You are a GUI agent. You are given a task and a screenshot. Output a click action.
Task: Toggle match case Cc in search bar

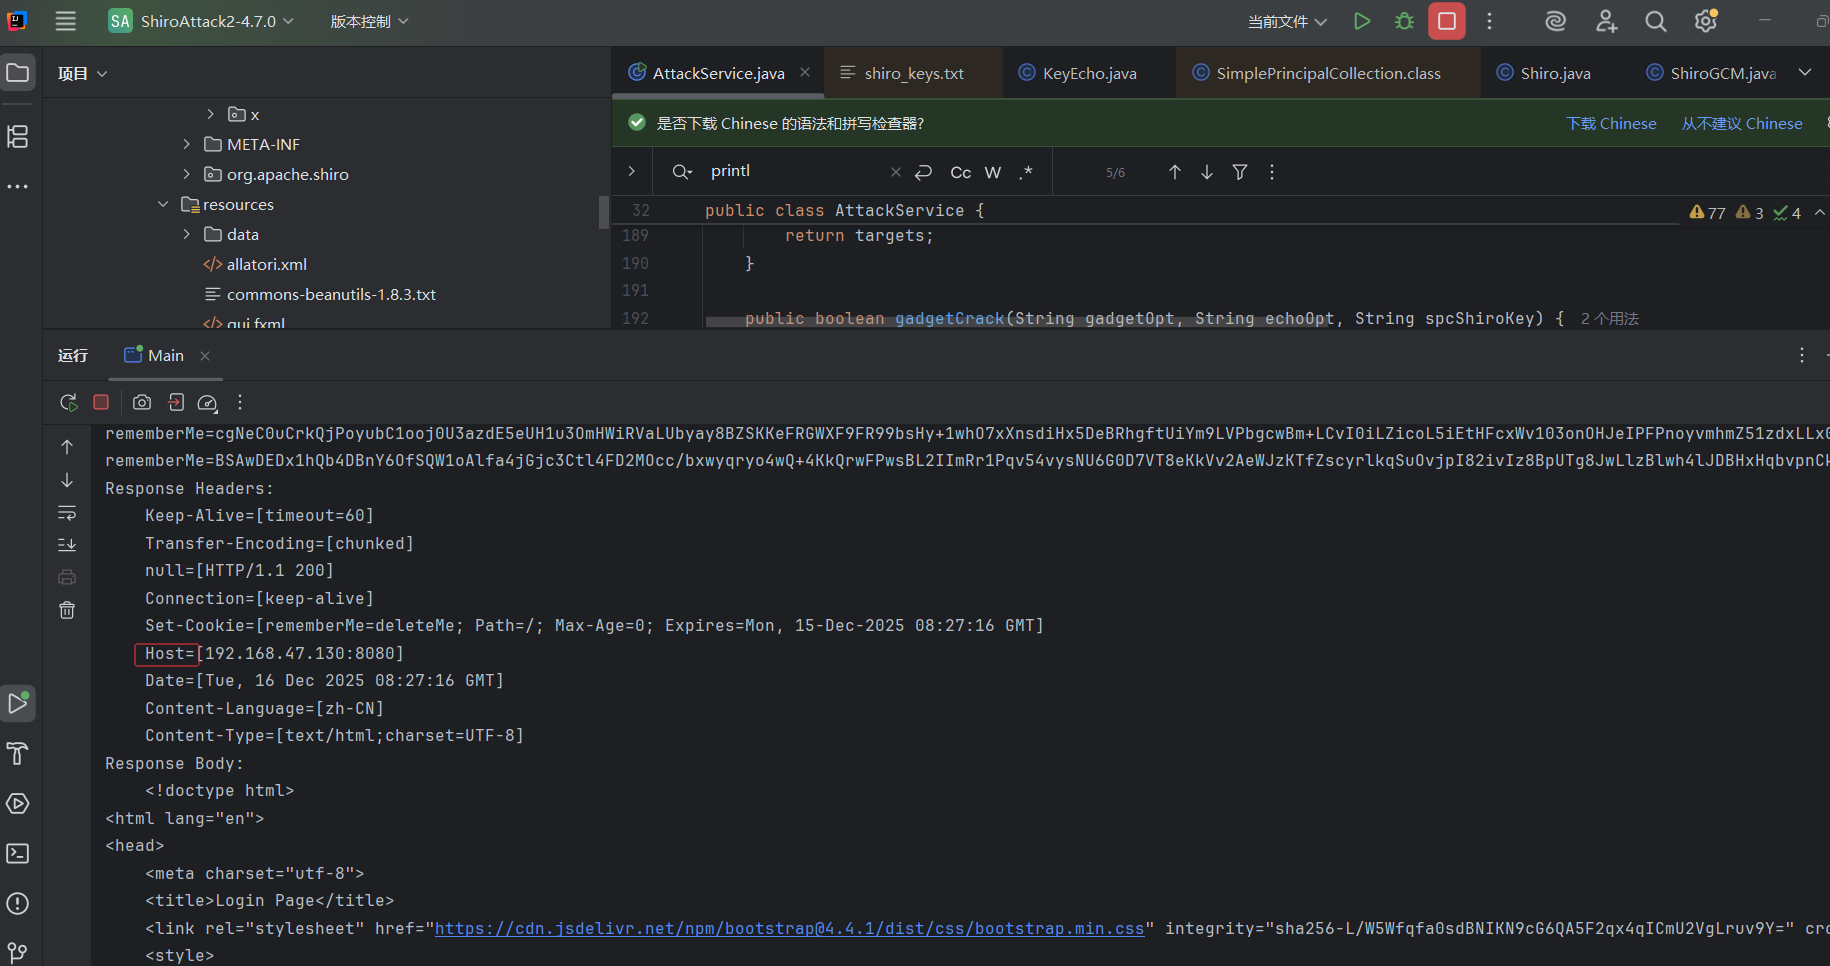960,172
